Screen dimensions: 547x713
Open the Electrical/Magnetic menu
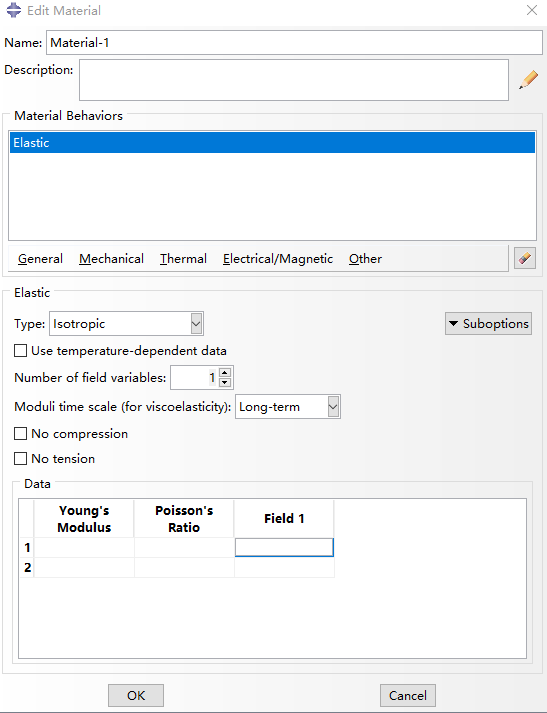point(278,259)
